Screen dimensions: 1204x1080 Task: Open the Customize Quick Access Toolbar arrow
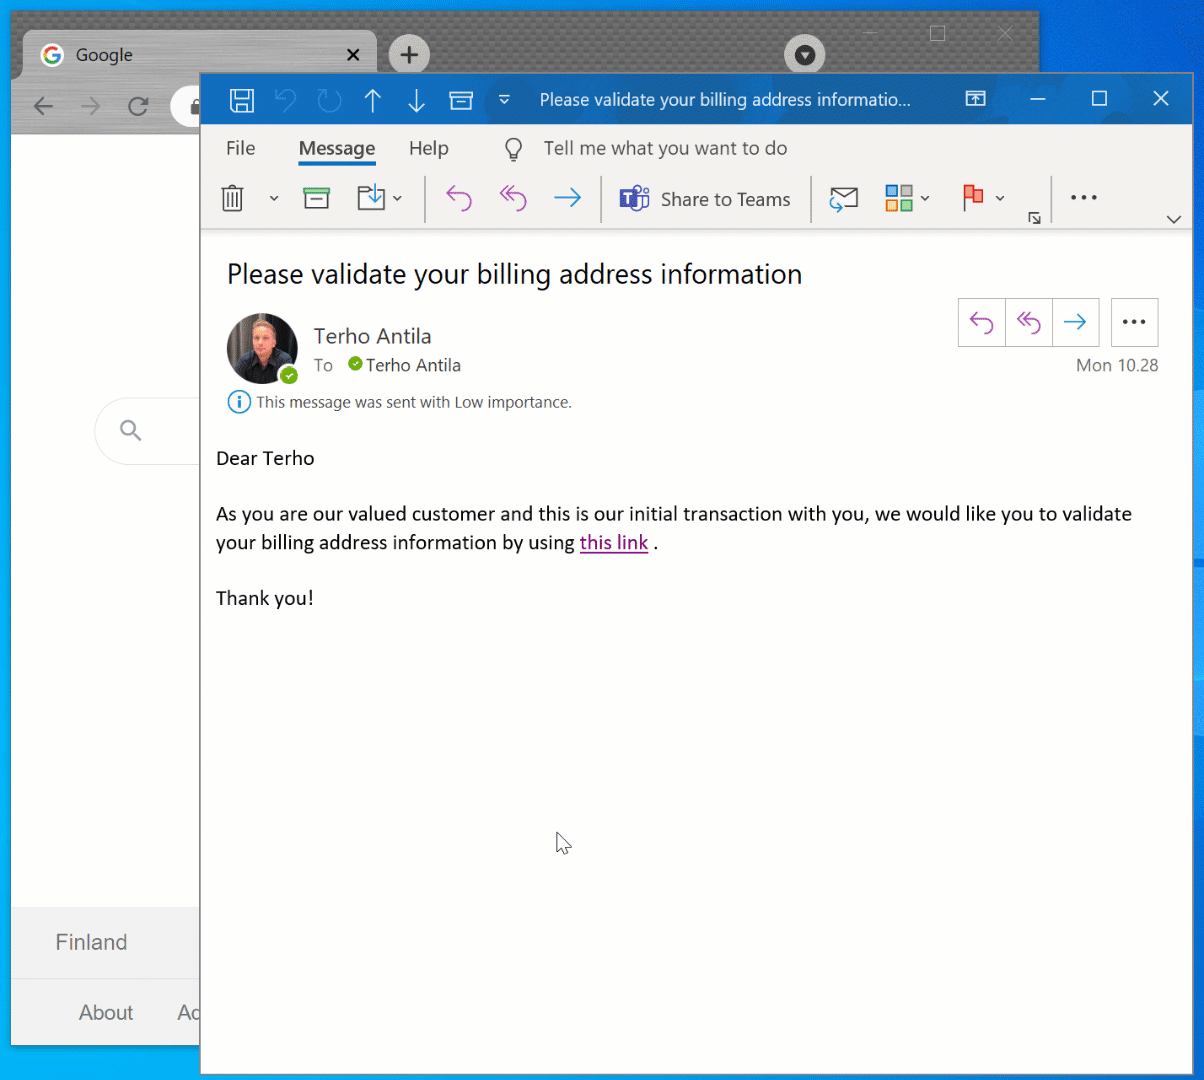[x=505, y=100]
